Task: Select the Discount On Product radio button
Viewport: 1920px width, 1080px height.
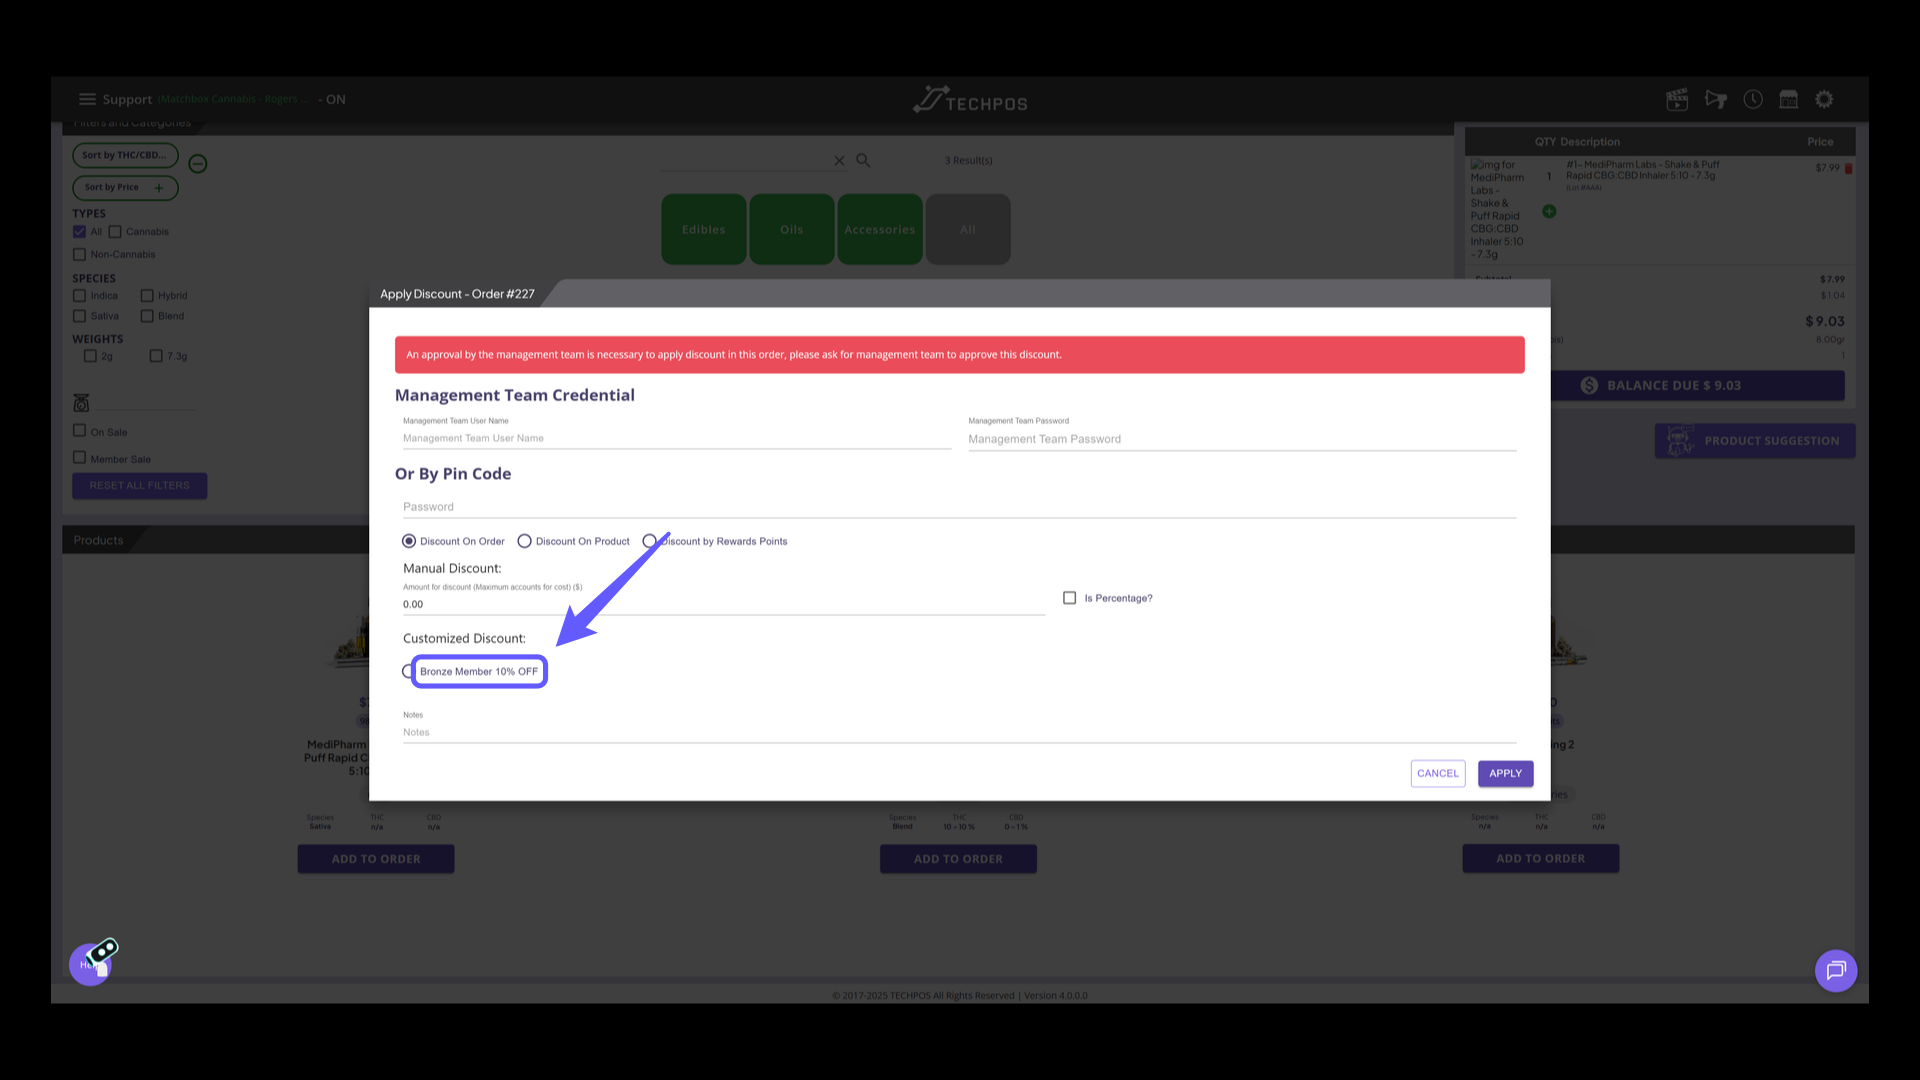Action: tap(525, 541)
